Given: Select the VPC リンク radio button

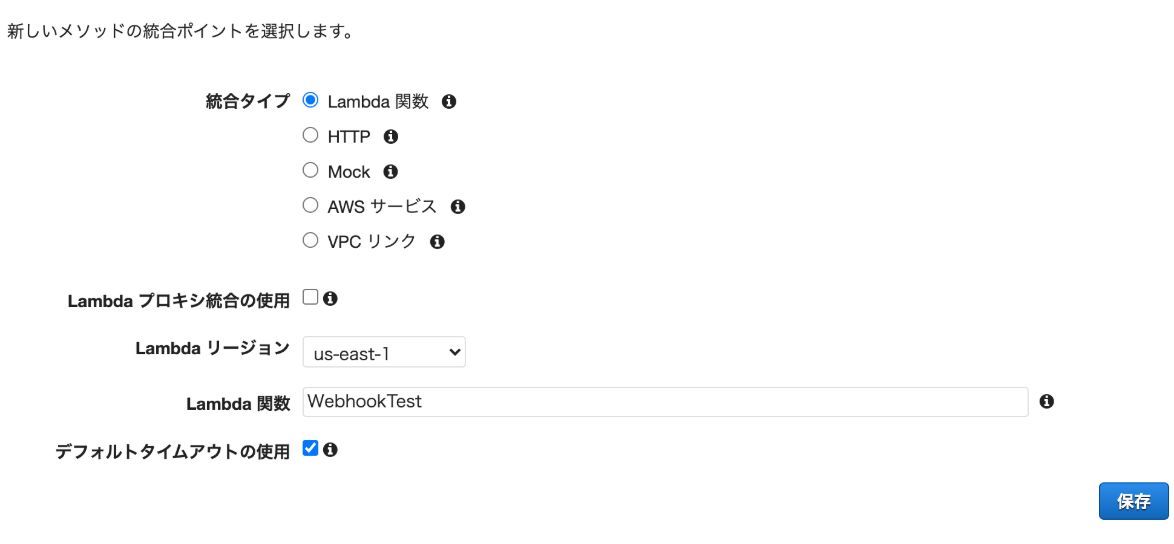Looking at the screenshot, I should click(310, 240).
